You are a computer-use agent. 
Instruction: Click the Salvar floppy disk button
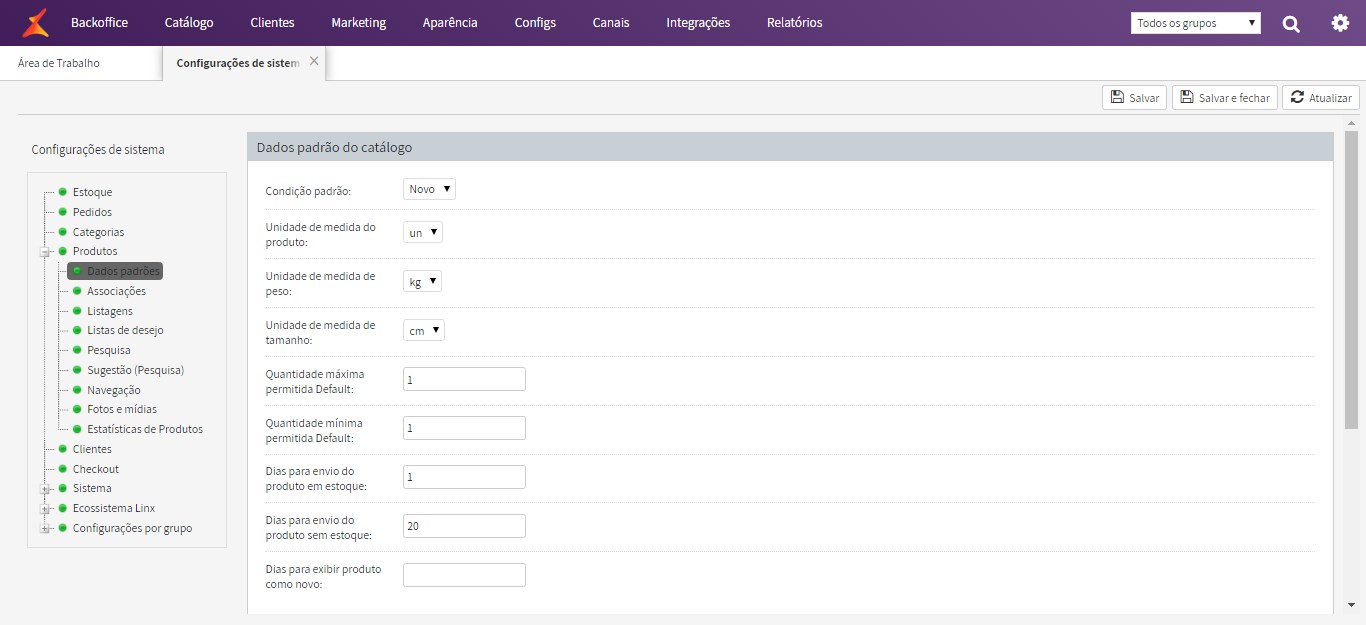coord(1134,98)
